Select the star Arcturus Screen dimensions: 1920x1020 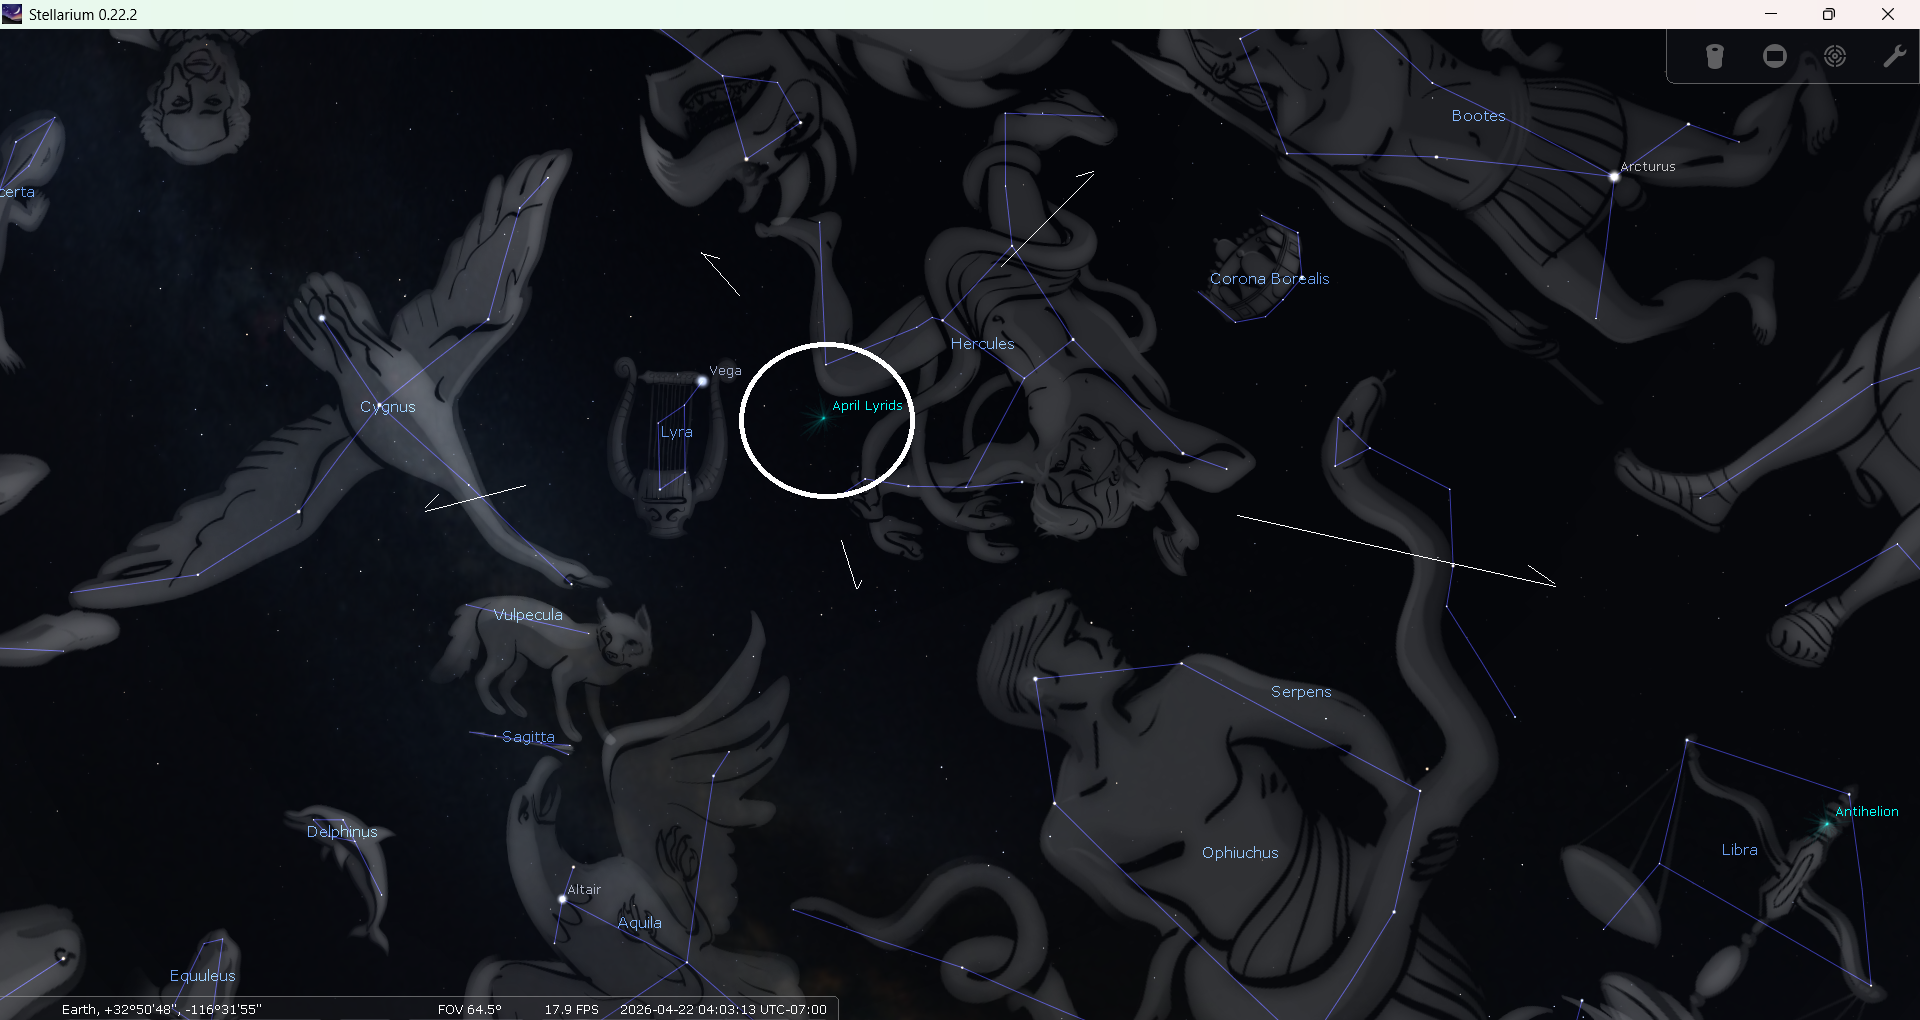(1614, 177)
